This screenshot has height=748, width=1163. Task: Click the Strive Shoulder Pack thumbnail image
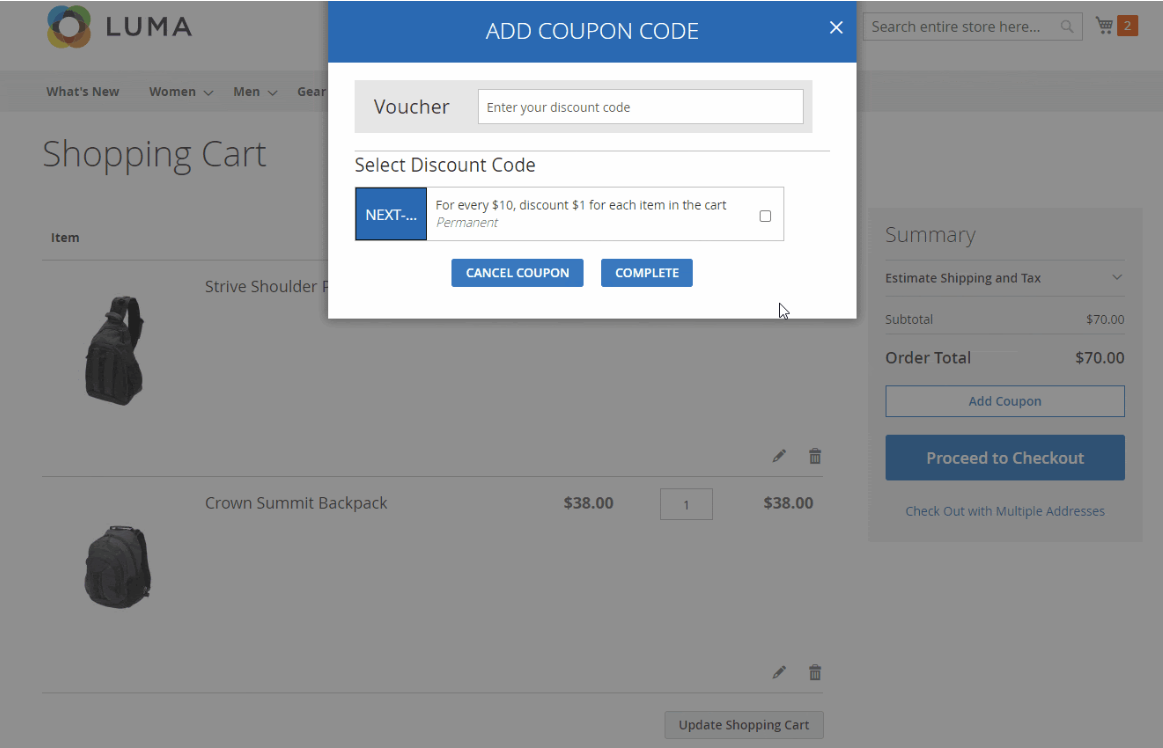pos(113,350)
